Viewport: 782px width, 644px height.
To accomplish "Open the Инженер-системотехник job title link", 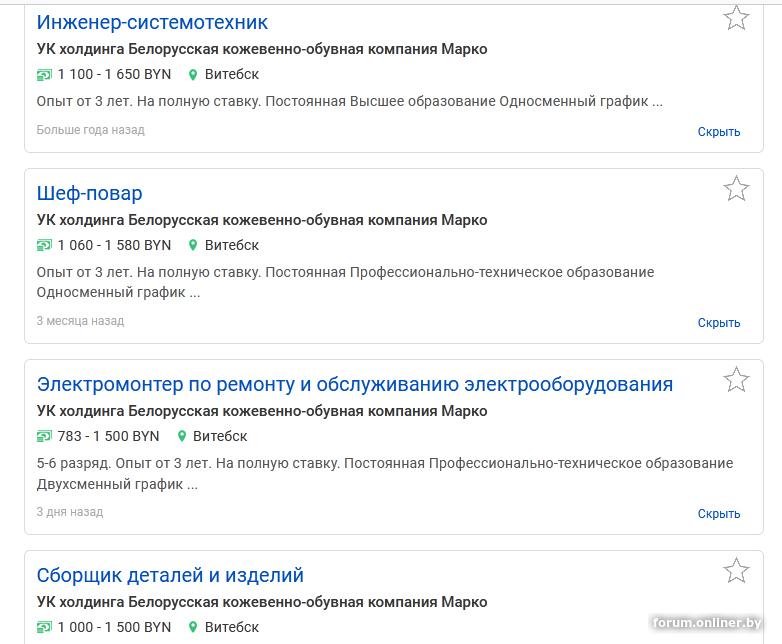I will 152,22.
